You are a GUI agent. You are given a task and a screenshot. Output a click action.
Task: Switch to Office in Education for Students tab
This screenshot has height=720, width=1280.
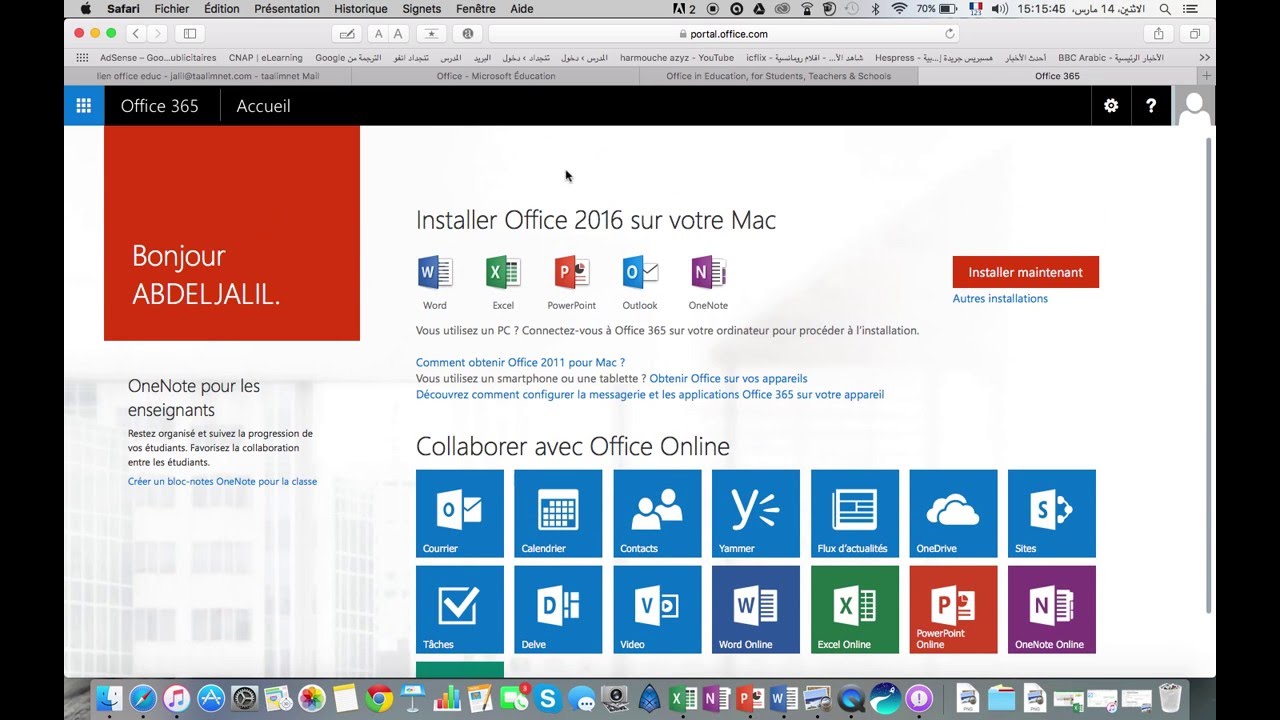pyautogui.click(x=779, y=76)
